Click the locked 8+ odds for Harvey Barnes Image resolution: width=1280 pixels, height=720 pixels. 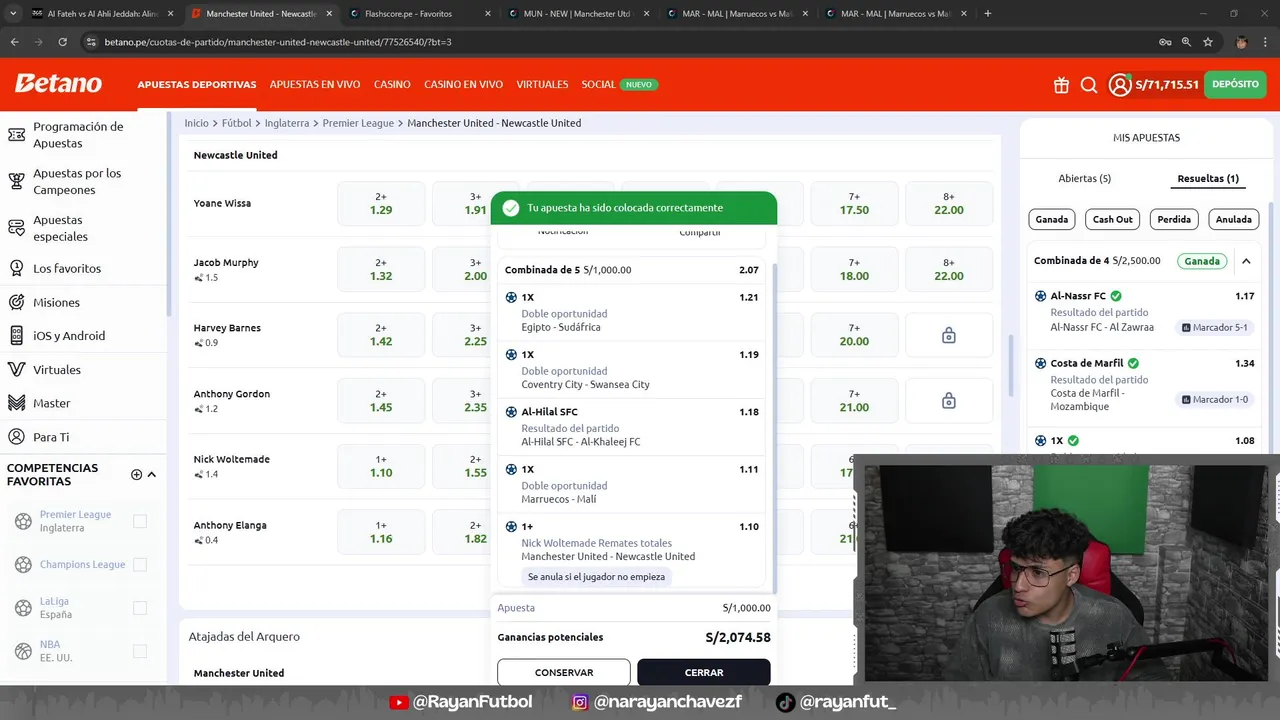[x=949, y=336]
